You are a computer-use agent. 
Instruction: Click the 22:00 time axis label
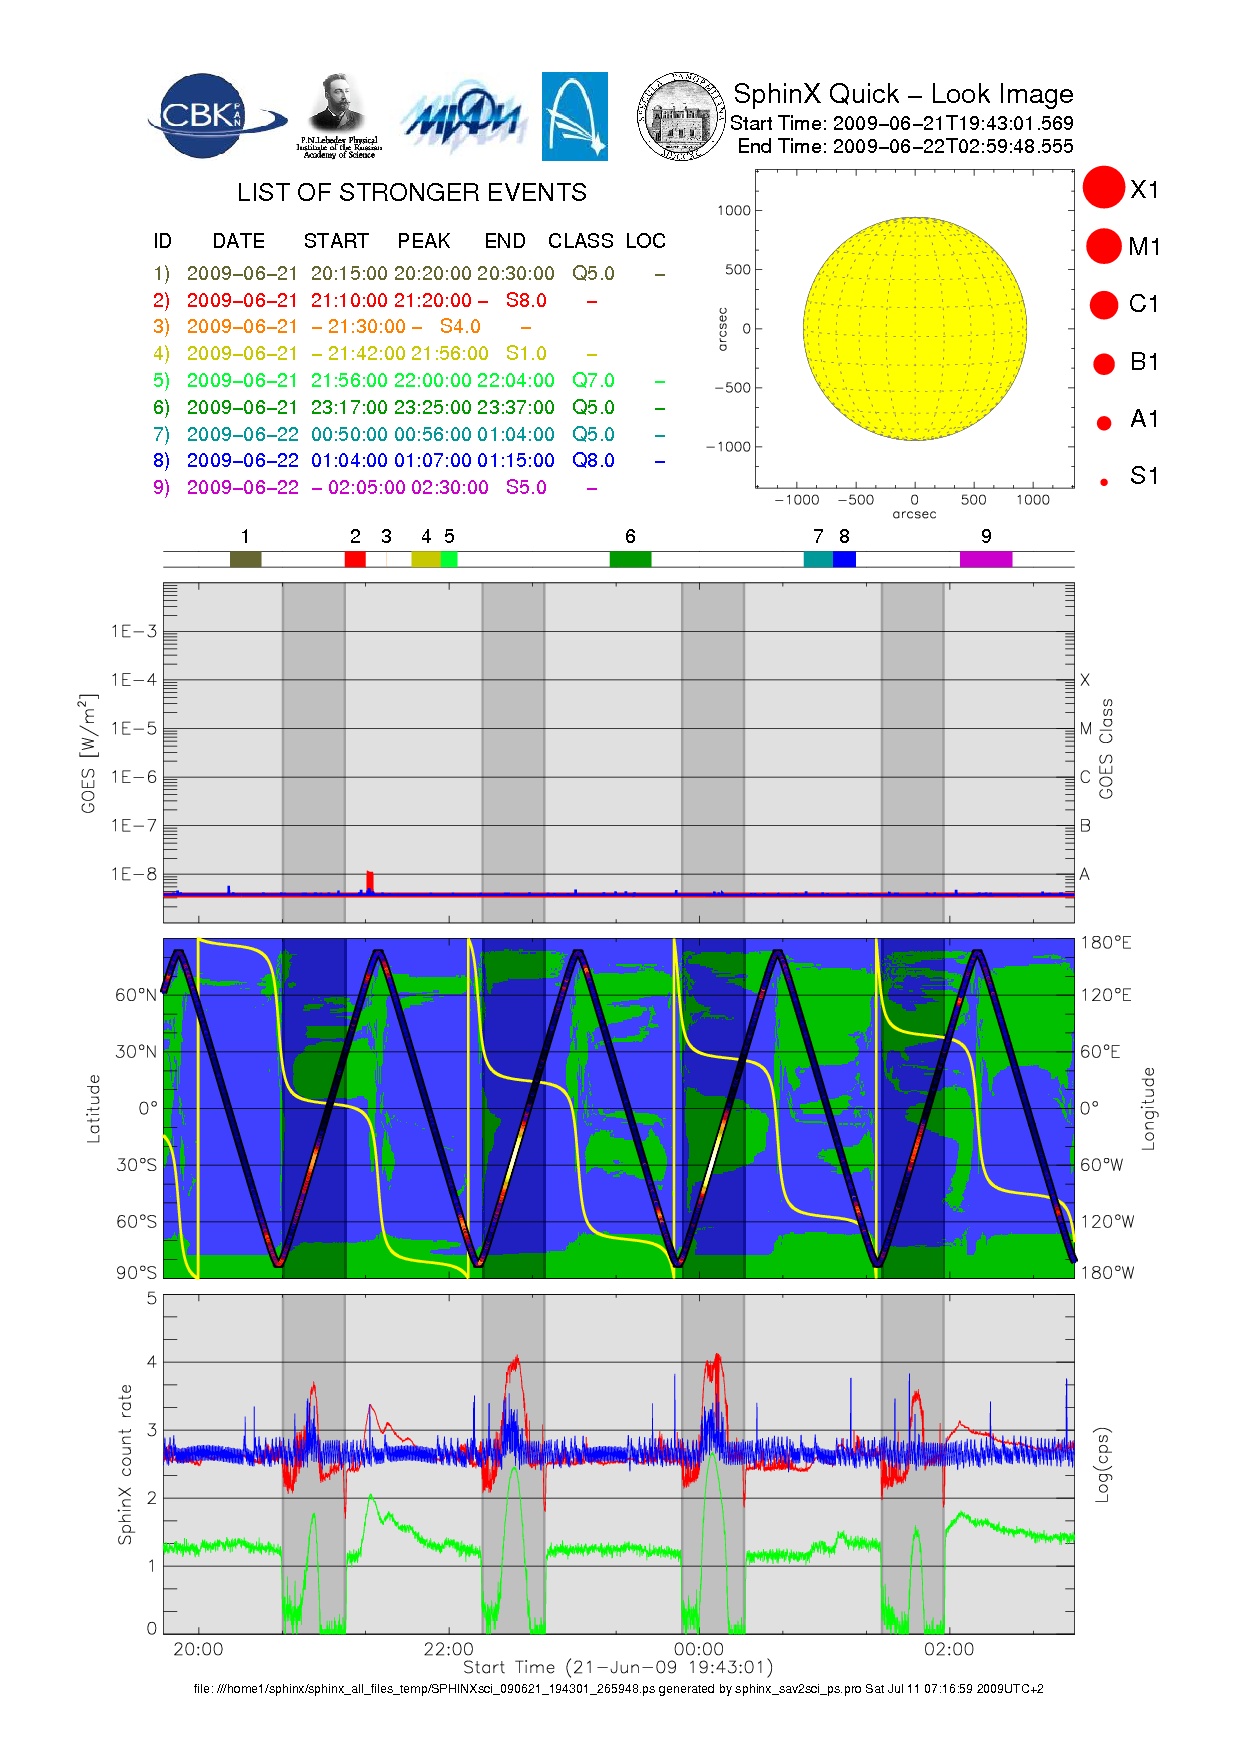click(448, 1649)
